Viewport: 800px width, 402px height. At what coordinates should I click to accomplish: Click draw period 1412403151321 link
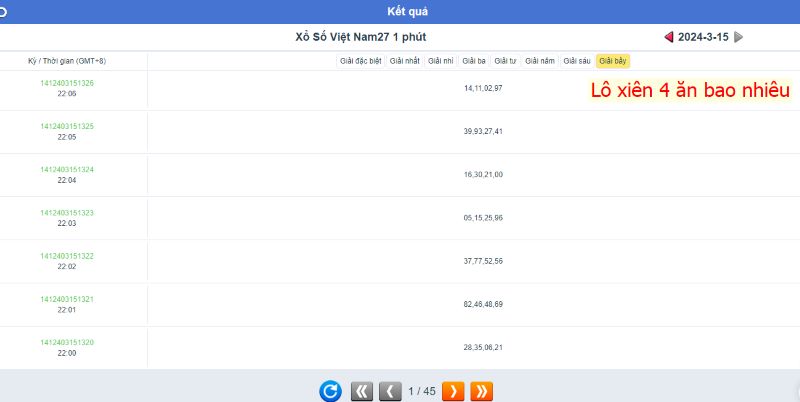click(67, 299)
